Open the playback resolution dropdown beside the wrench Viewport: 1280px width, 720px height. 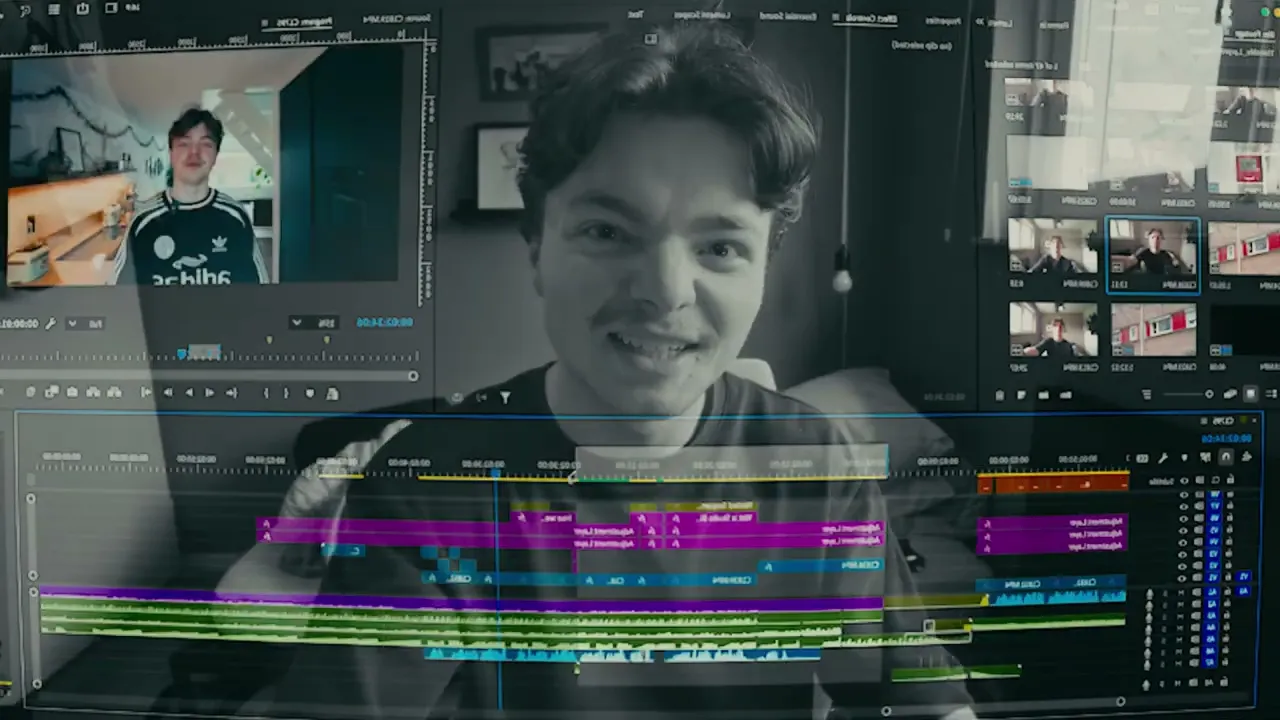(86, 323)
